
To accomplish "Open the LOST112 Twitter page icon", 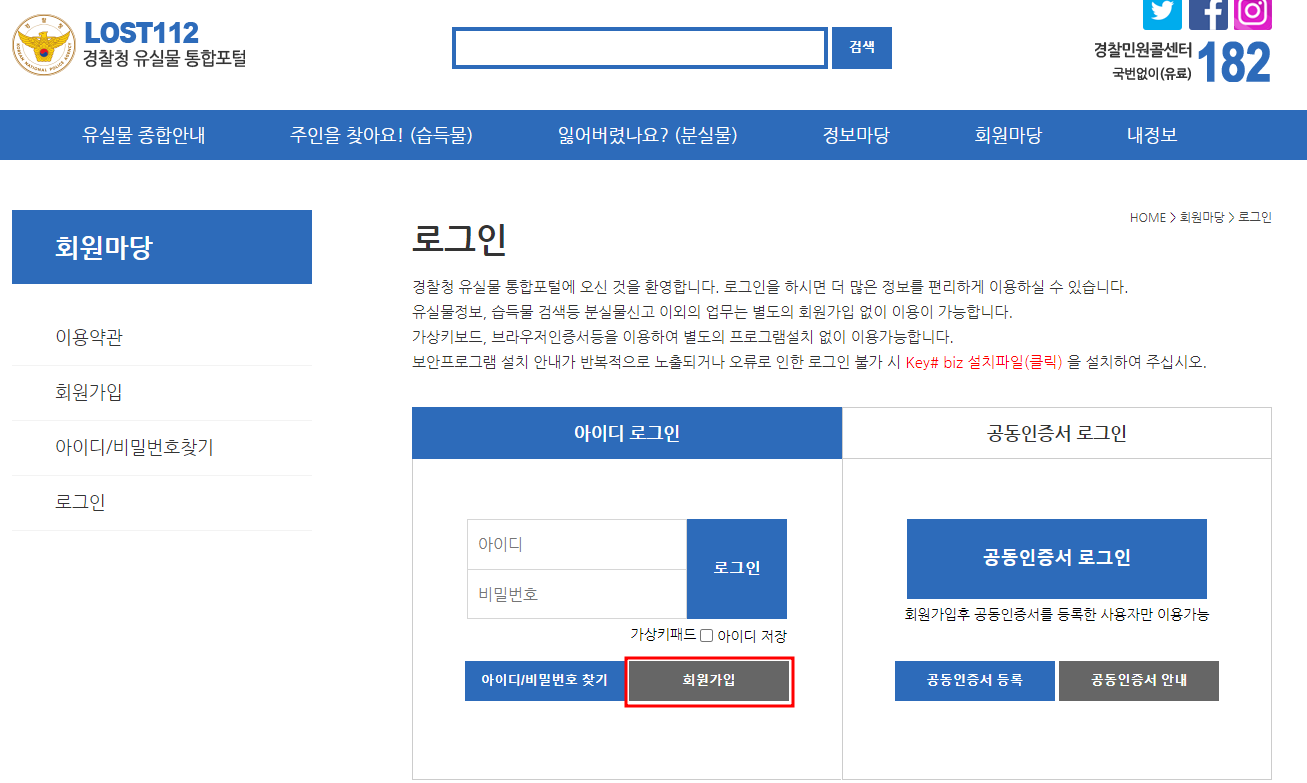I will (x=1162, y=14).
